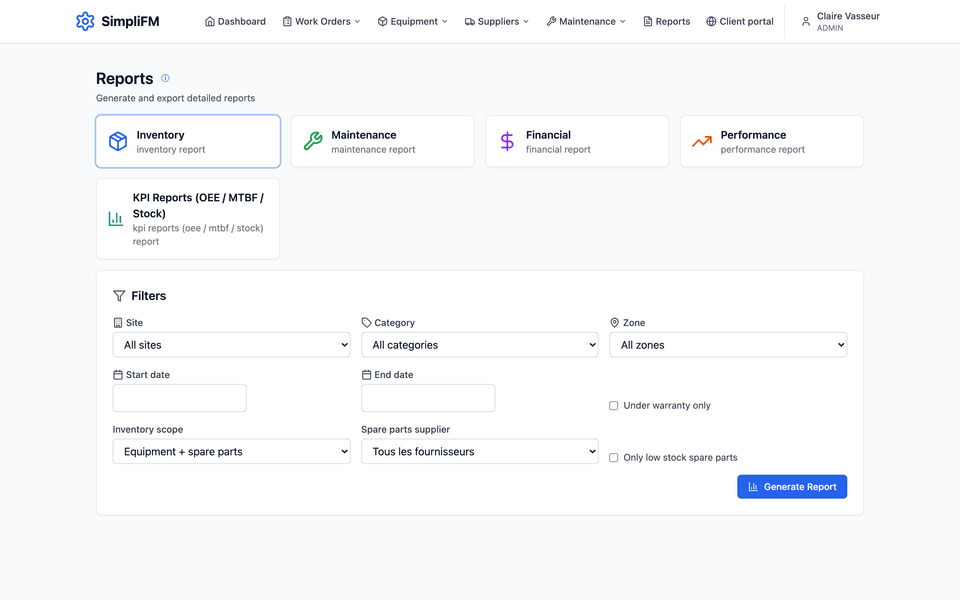Screen dimensions: 960x600
Task: Open the Site dropdown showing All sites
Action: pyautogui.click(x=231, y=345)
